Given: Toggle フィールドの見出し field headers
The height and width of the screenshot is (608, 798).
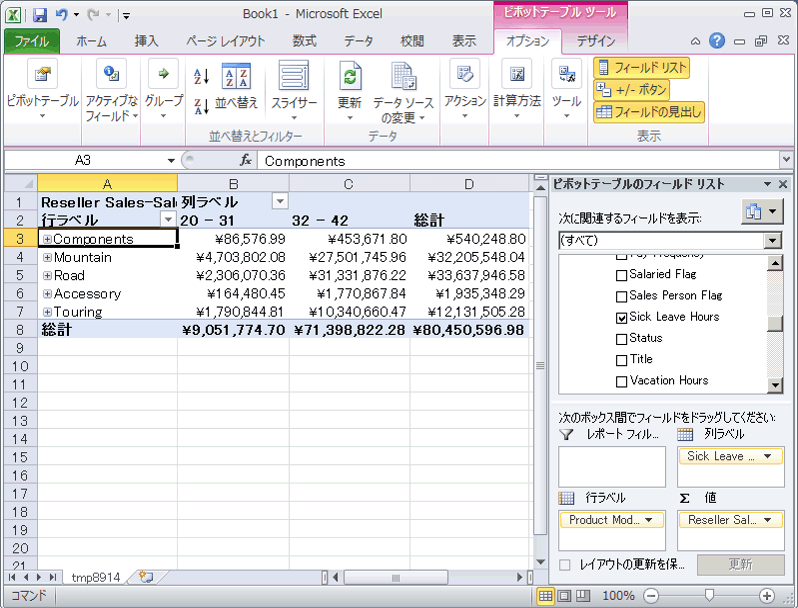Looking at the screenshot, I should pyautogui.click(x=649, y=112).
